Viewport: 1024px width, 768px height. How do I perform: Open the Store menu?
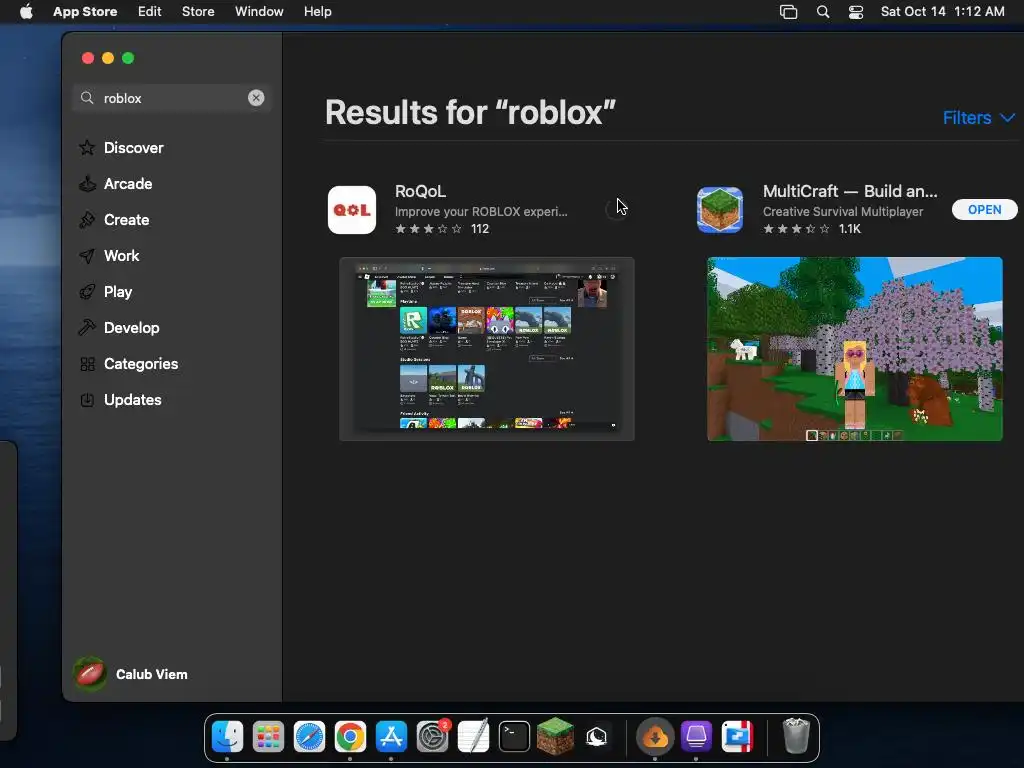(x=198, y=12)
